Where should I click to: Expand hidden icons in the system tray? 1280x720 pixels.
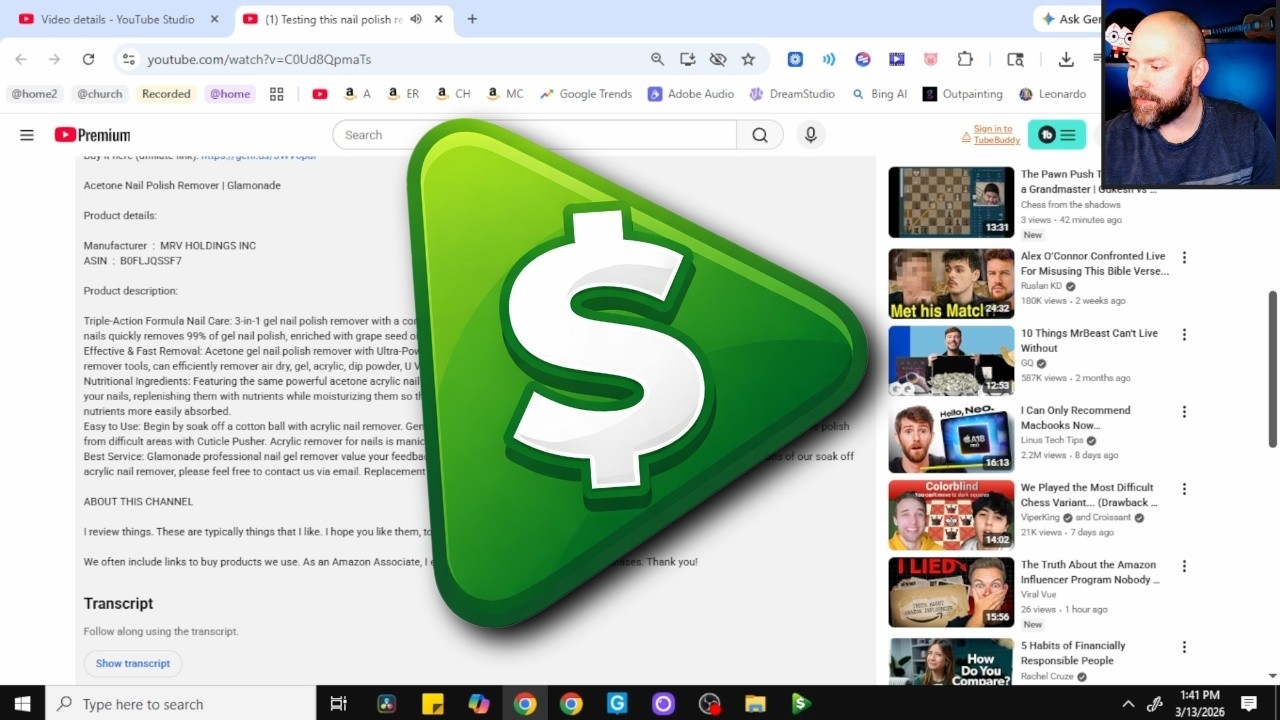pos(1128,704)
